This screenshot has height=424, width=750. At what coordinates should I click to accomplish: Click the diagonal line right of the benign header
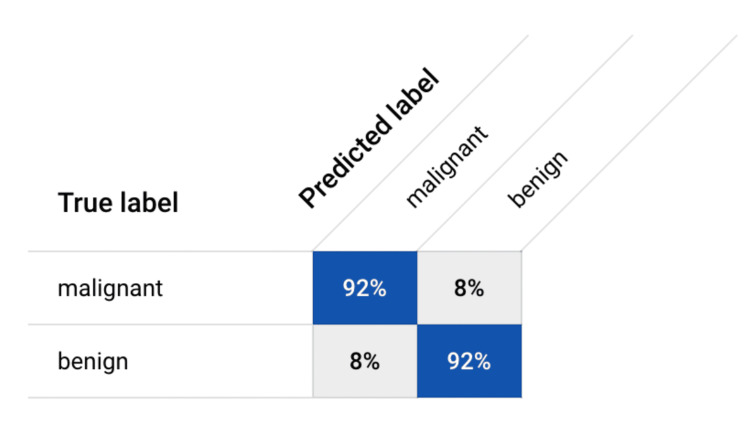point(629,143)
